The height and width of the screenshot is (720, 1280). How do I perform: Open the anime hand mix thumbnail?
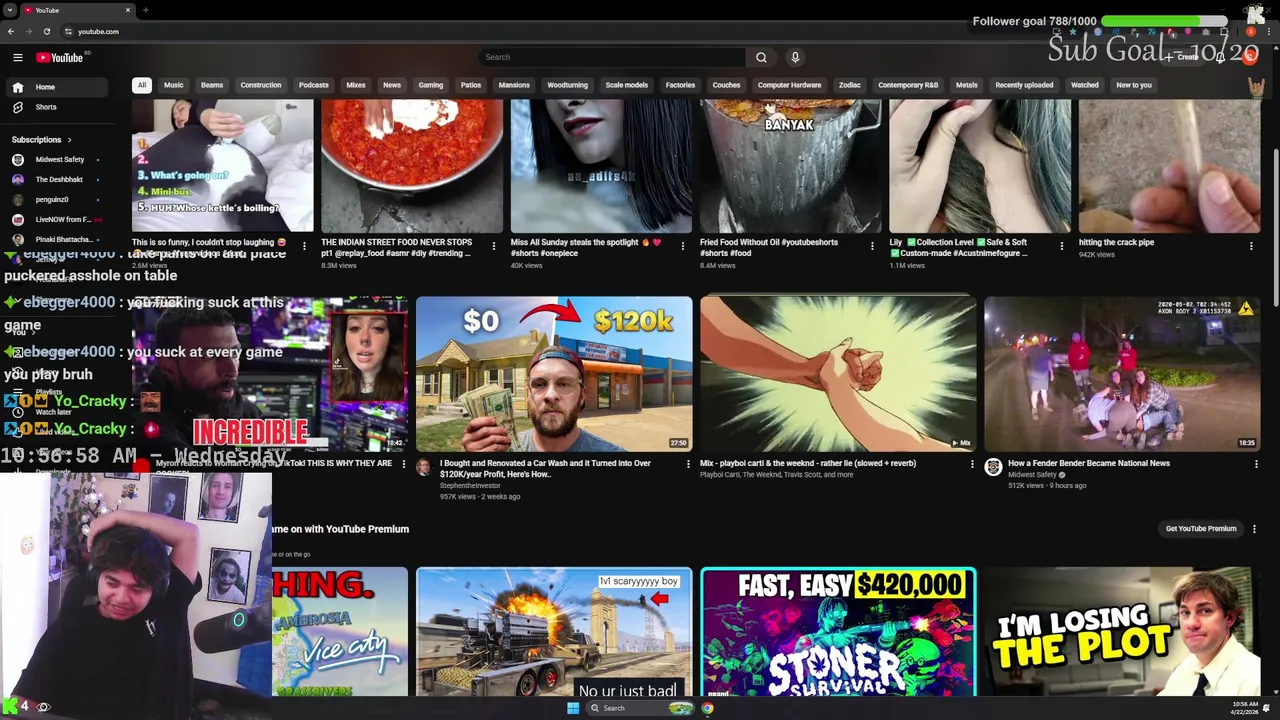[x=838, y=374]
